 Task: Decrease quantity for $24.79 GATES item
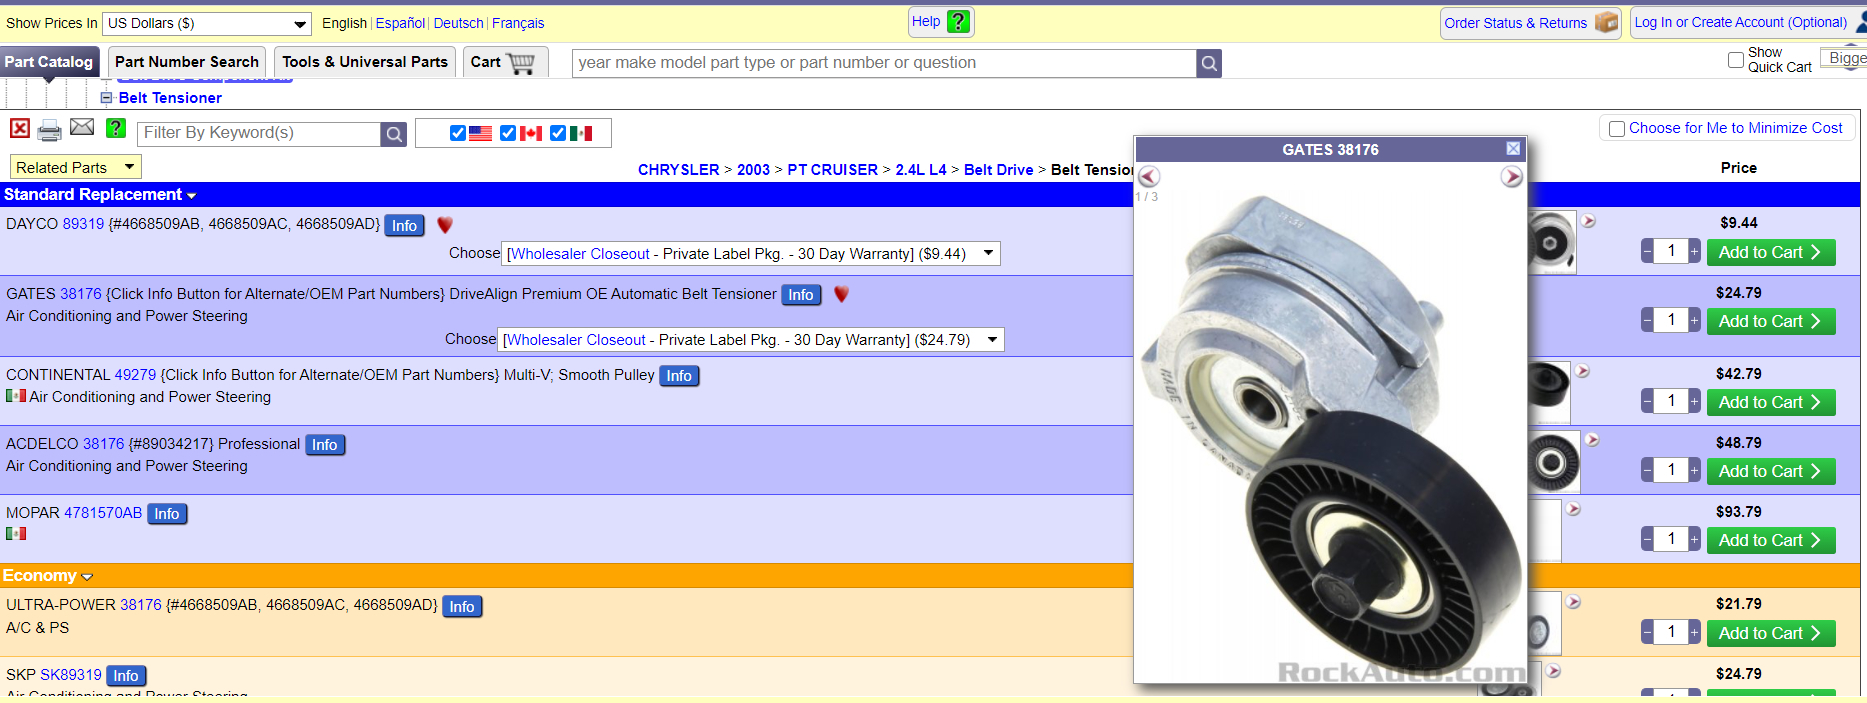(x=1647, y=321)
